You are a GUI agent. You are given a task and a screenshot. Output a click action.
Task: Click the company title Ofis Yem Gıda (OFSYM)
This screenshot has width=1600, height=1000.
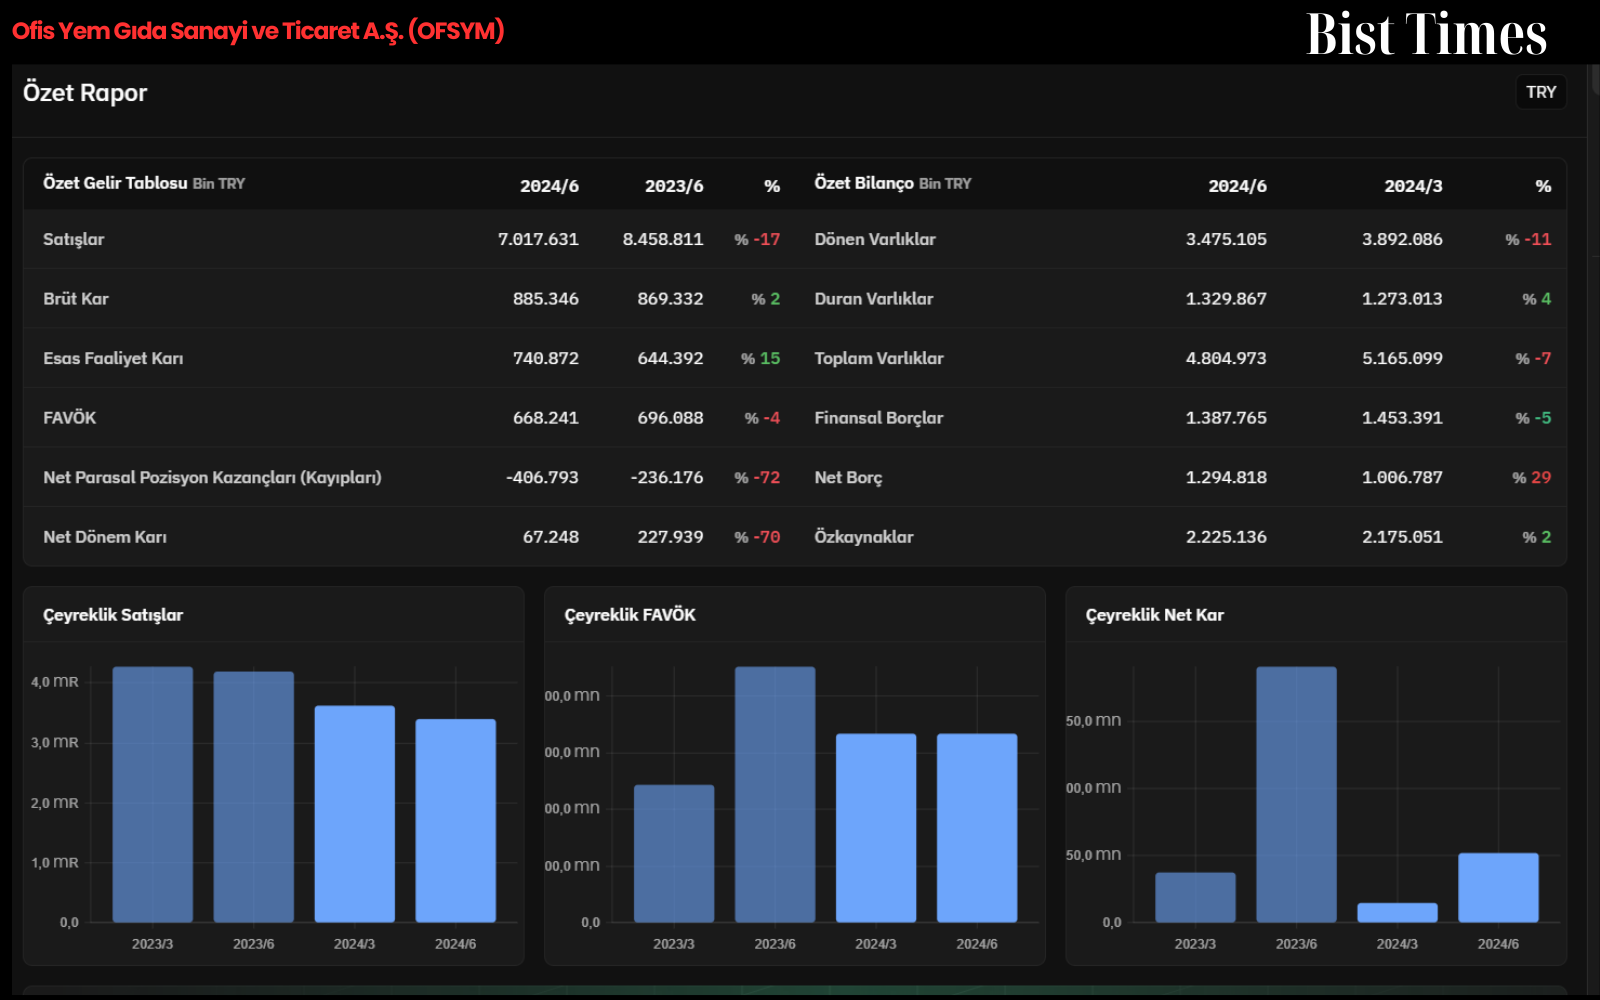pos(258,31)
